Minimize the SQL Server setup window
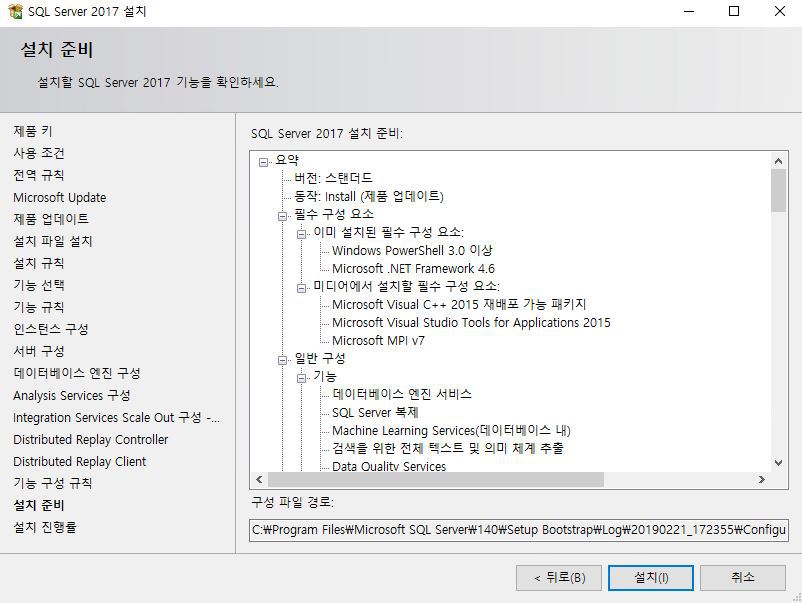The height and width of the screenshot is (603, 802). coord(689,11)
